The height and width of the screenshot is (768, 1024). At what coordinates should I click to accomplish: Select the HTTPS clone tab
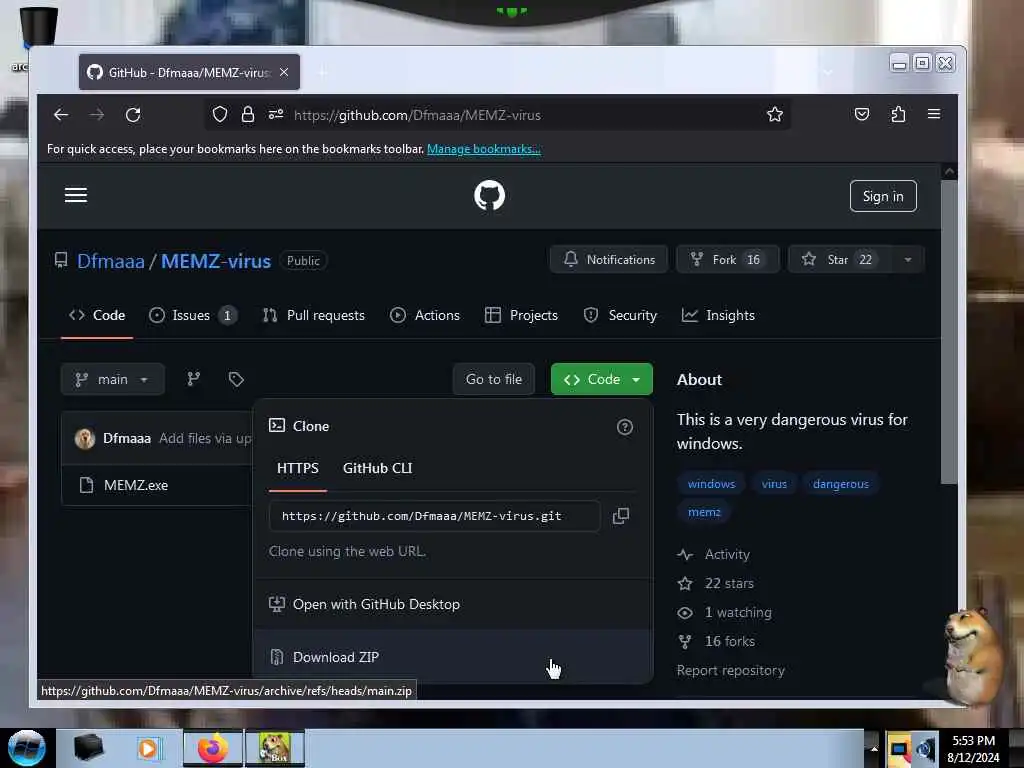(x=298, y=468)
